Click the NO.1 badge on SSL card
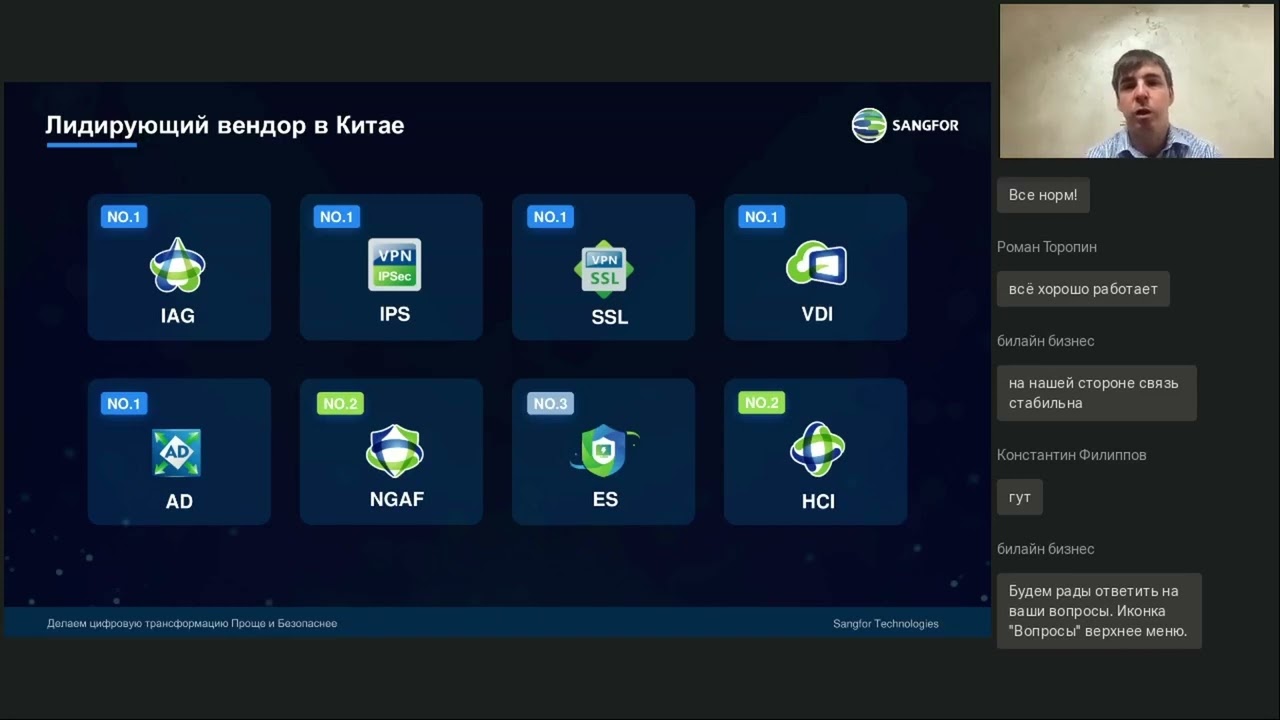1280x720 pixels. click(550, 217)
